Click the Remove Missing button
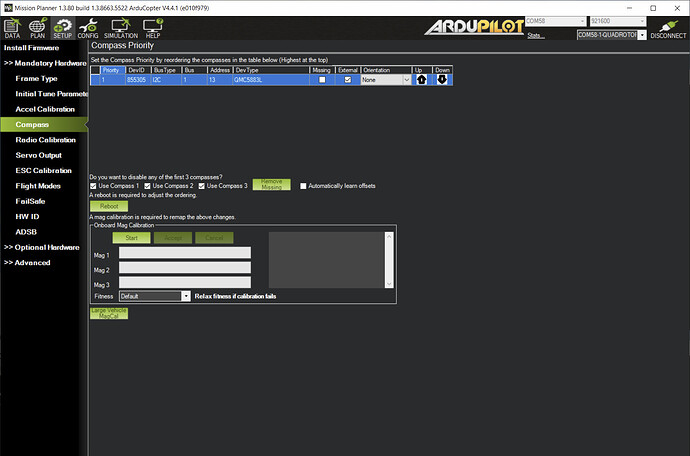Image resolution: width=690 pixels, height=456 pixels. click(272, 184)
